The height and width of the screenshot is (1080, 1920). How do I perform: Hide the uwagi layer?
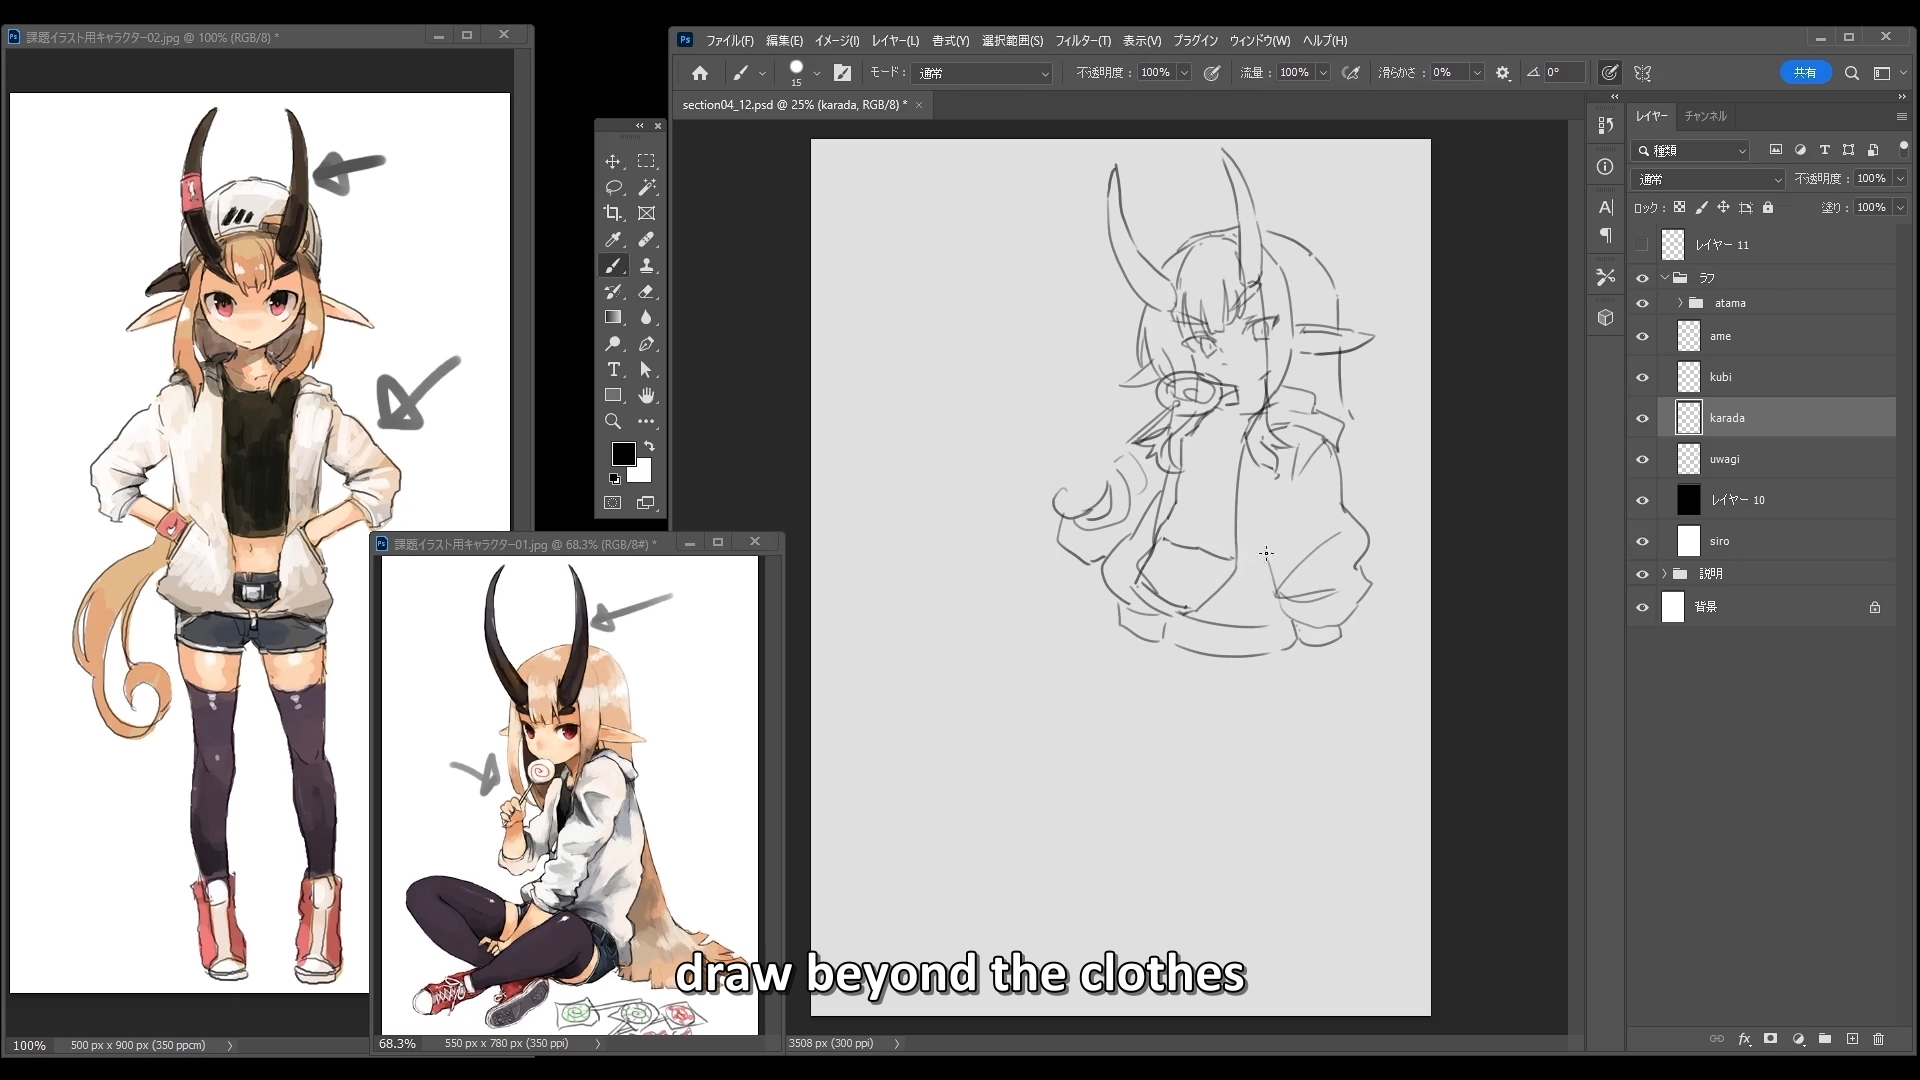(x=1642, y=459)
